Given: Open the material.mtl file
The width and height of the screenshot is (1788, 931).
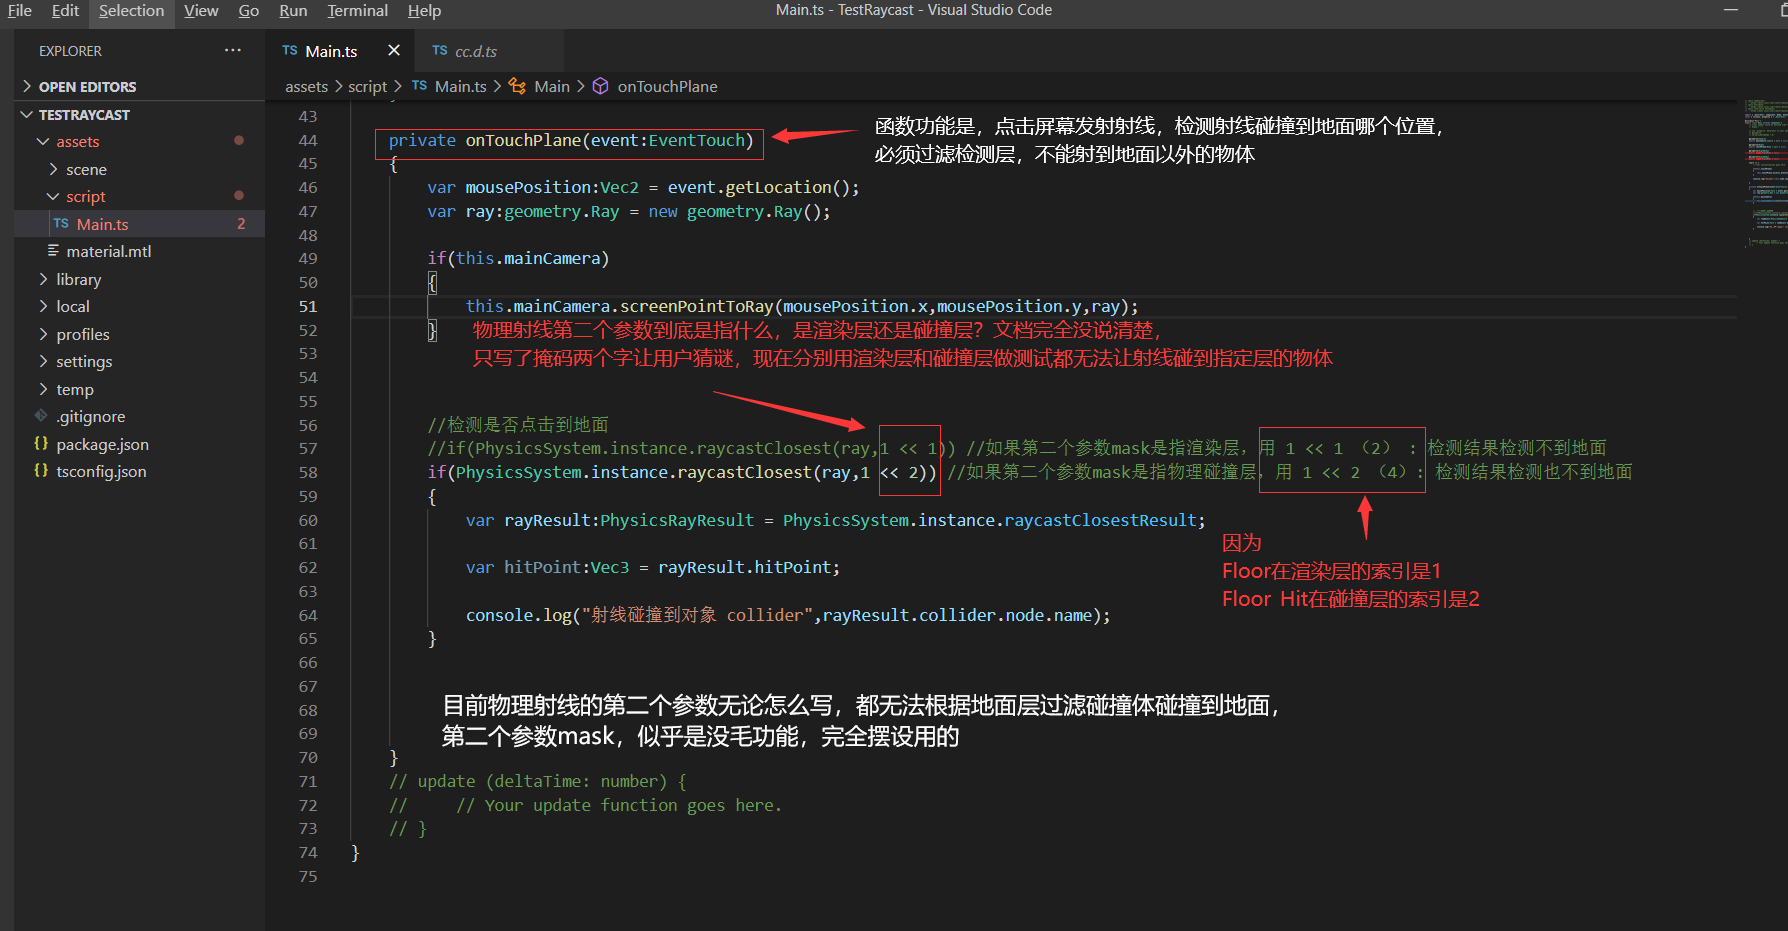Looking at the screenshot, I should (108, 251).
